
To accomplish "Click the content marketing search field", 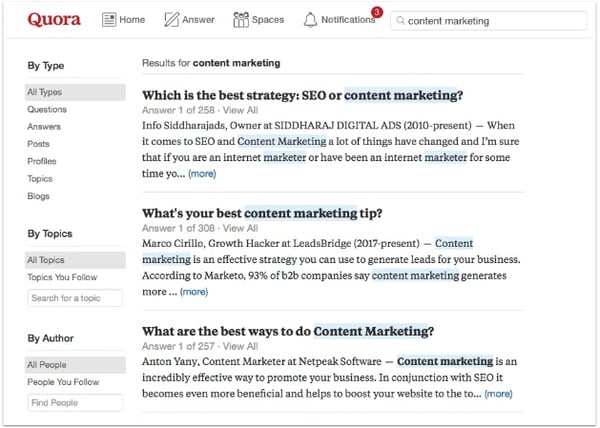I will 489,21.
